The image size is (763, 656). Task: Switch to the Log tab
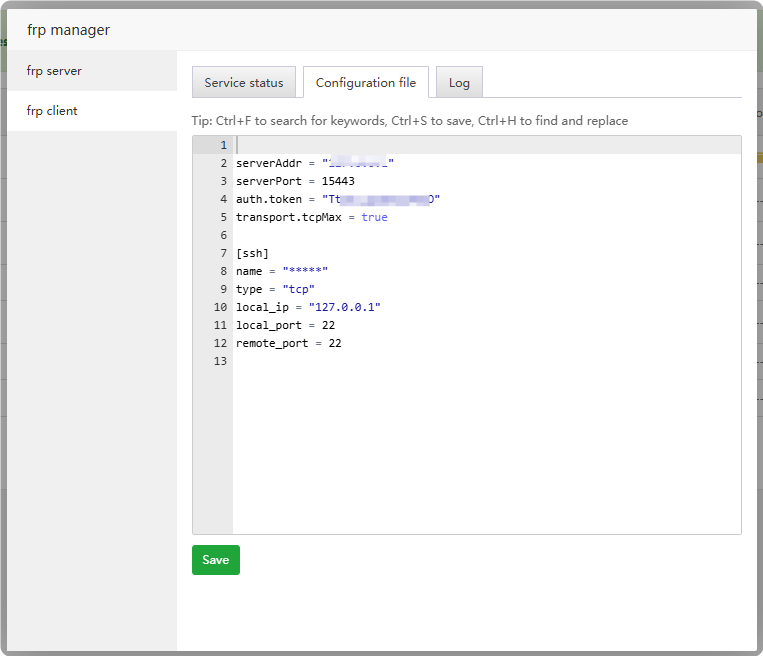click(x=459, y=83)
